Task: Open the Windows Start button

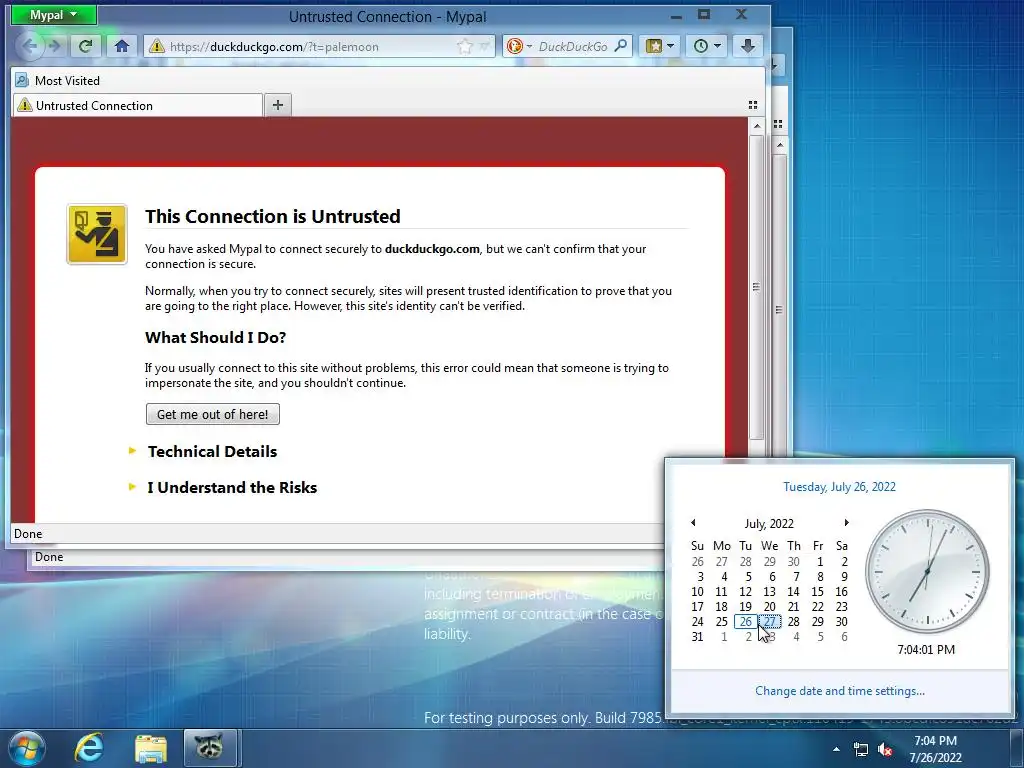Action: click(x=27, y=748)
